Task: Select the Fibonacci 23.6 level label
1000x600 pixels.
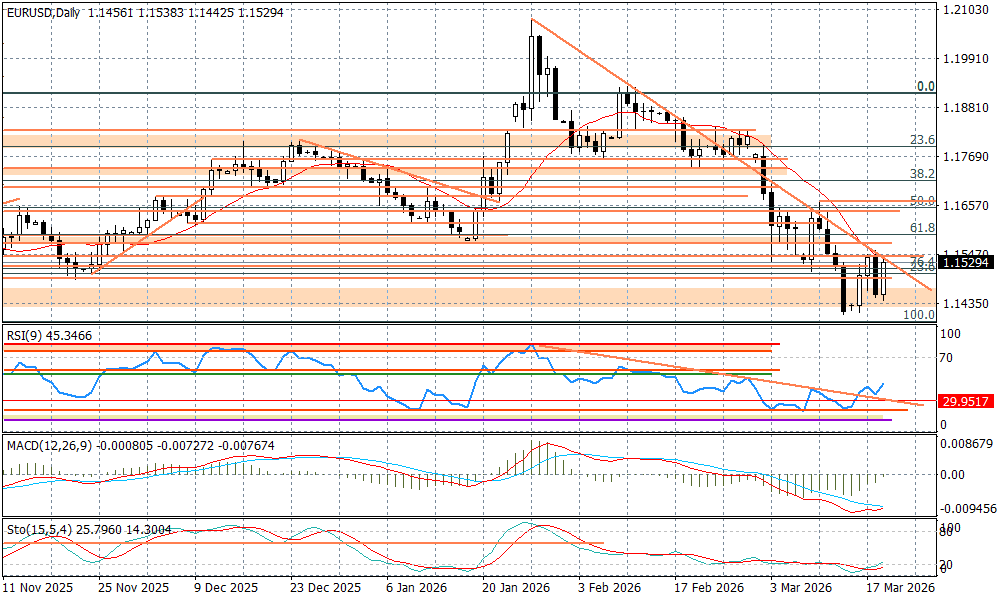Action: [921, 140]
